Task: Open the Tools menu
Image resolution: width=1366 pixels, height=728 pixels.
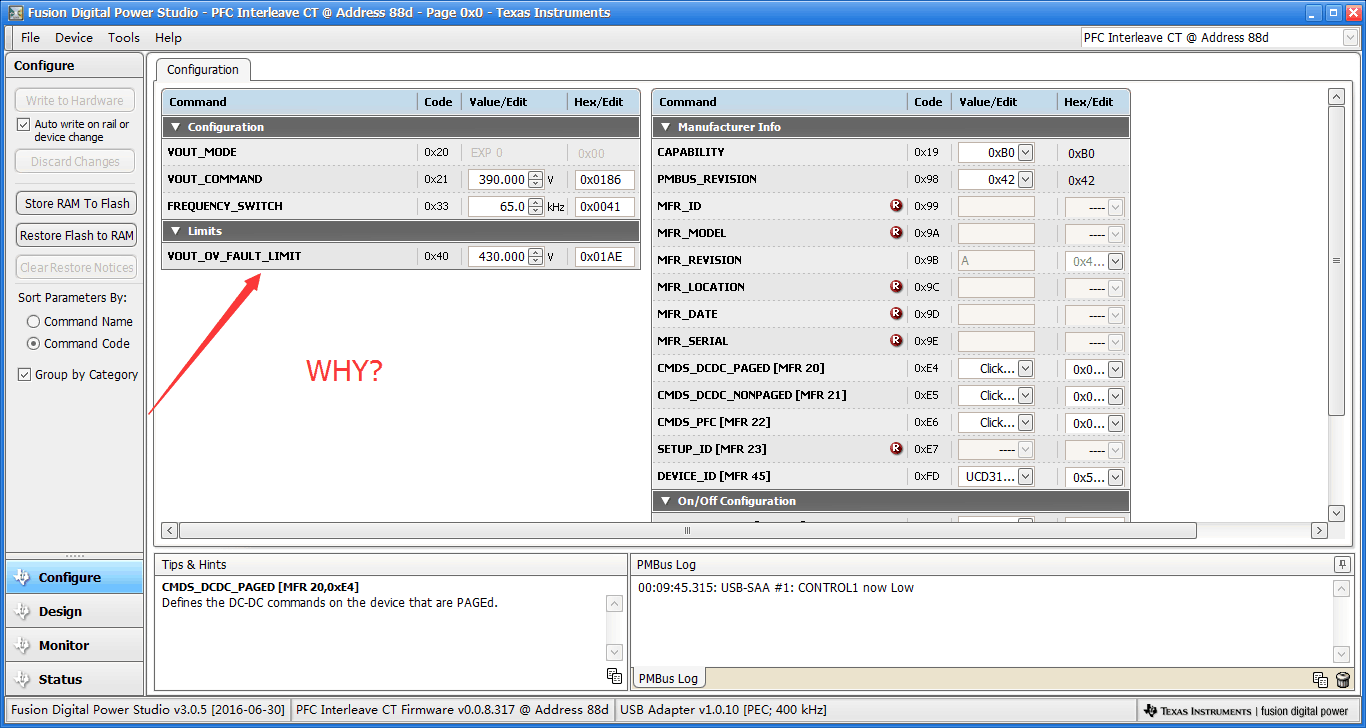Action: click(x=124, y=37)
